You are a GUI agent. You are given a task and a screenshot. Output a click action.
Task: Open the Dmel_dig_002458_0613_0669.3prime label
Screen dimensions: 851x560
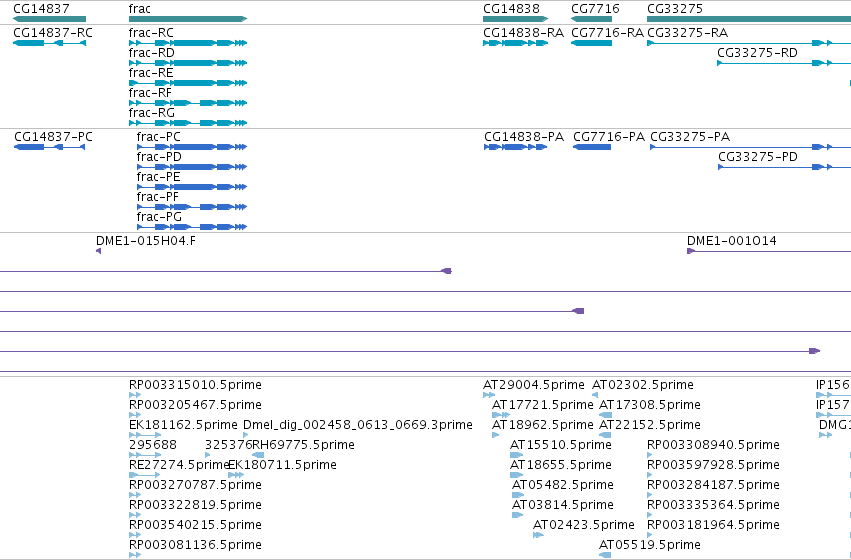pos(358,424)
